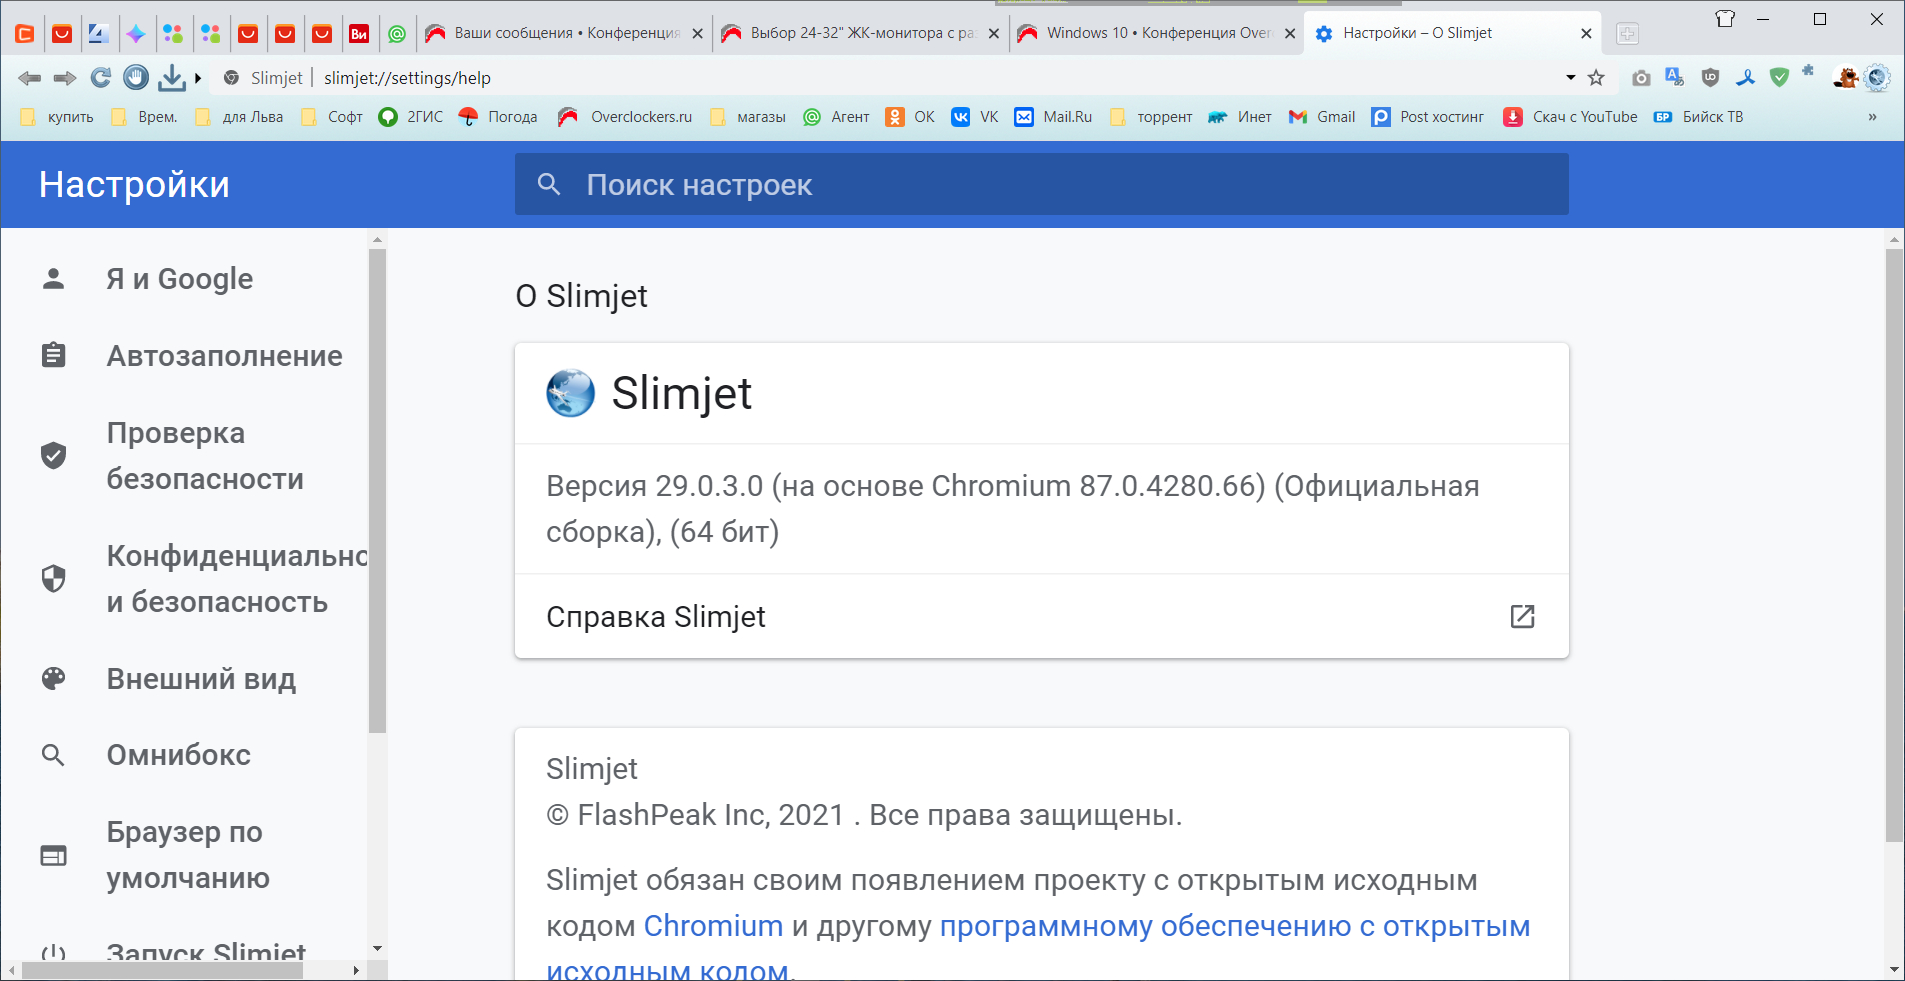Click the reload page icon
Viewport: 1905px width, 981px height.
100,78
